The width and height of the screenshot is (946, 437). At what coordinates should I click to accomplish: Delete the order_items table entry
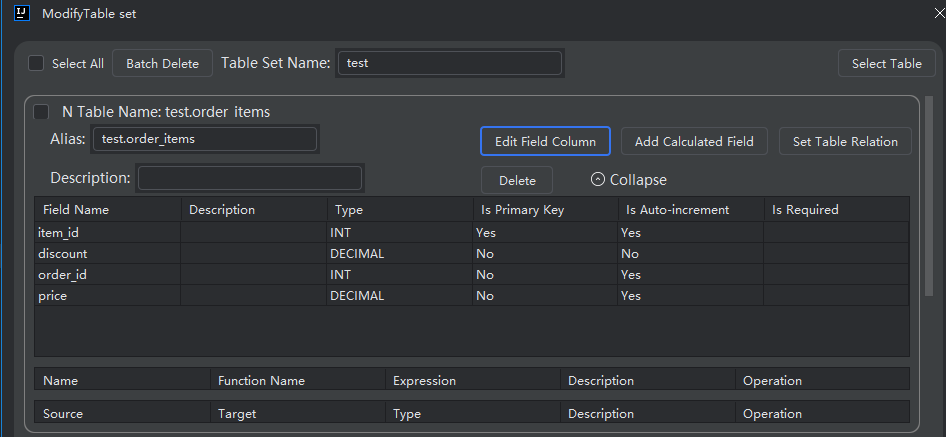click(517, 180)
